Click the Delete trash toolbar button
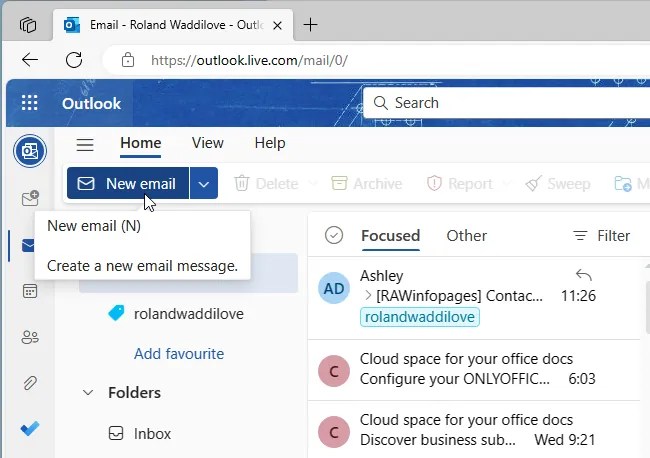 [266, 183]
